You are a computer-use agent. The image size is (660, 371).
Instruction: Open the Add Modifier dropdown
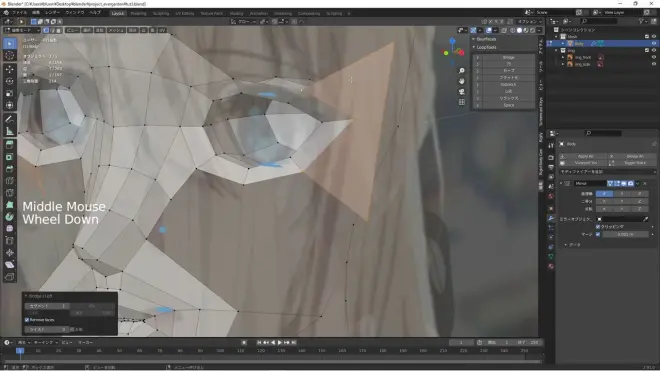pos(607,172)
